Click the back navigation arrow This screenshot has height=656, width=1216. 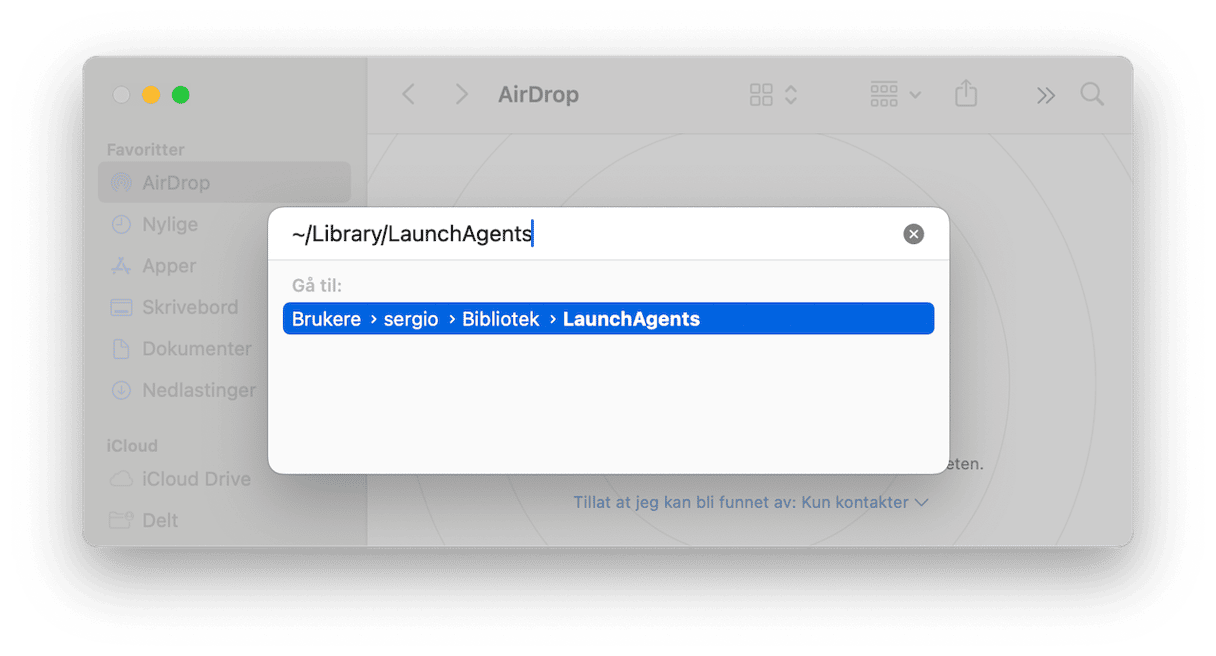point(408,94)
